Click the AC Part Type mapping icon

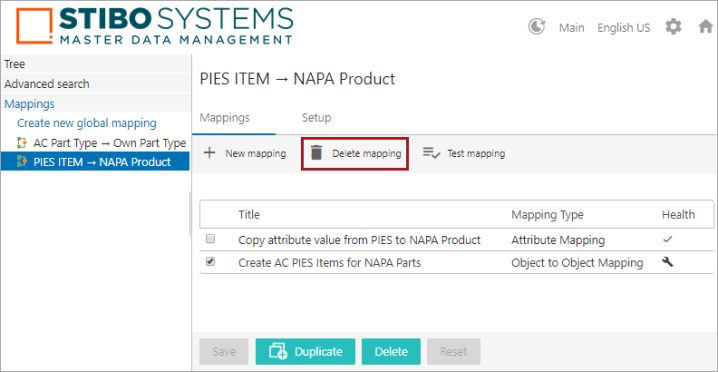point(22,143)
